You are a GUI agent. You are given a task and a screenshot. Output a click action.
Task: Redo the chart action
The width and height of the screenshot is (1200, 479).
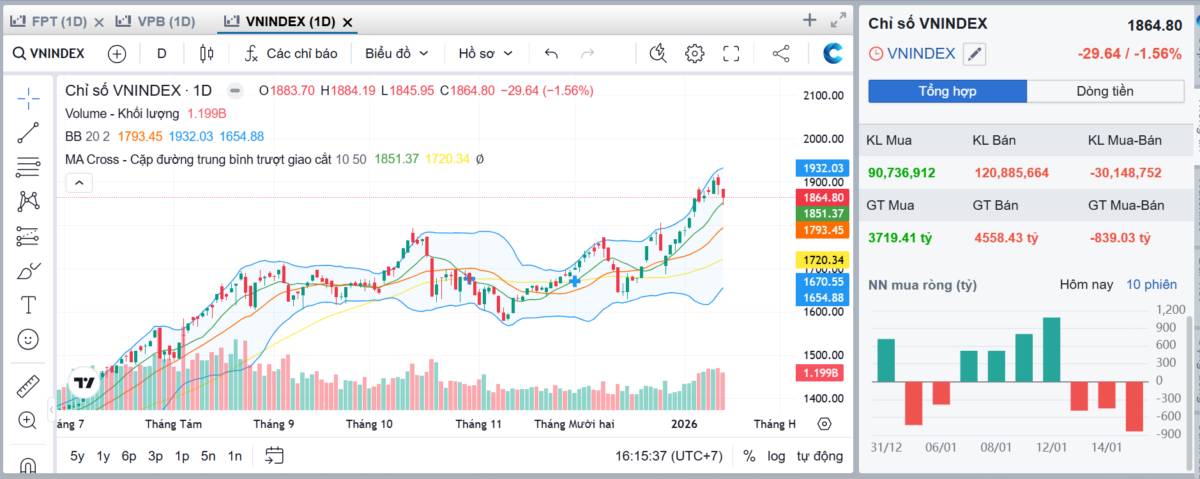pos(588,54)
